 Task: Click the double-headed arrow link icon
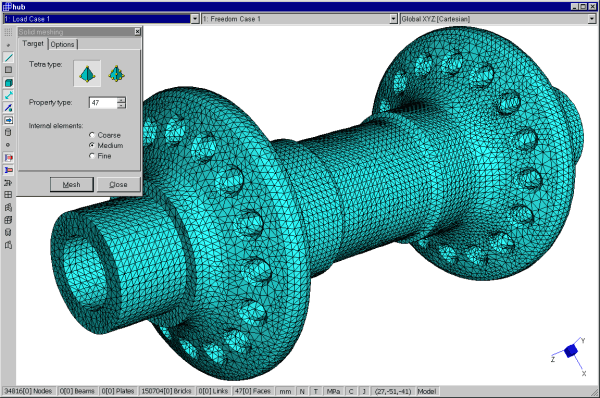[8, 95]
